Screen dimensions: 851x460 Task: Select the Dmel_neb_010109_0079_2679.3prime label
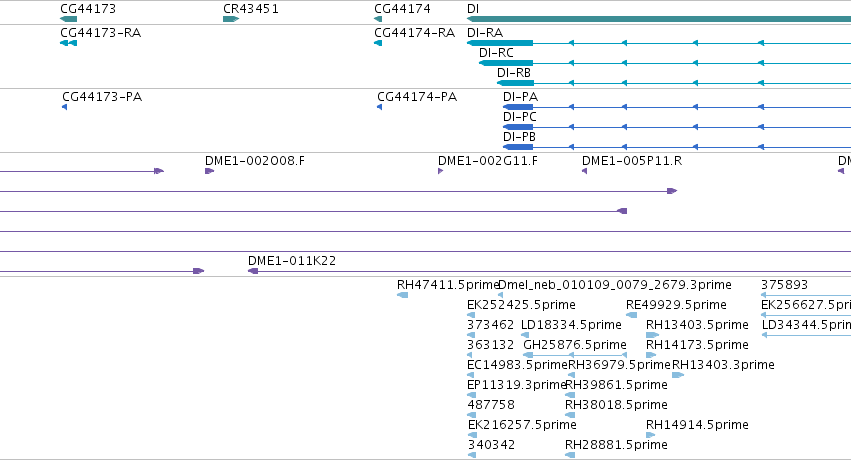pos(615,285)
